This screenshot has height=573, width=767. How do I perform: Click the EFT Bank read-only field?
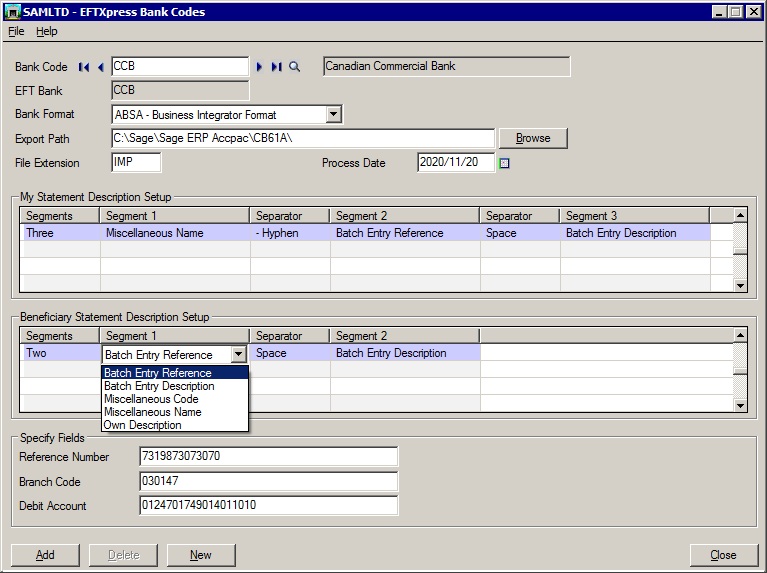(x=180, y=90)
